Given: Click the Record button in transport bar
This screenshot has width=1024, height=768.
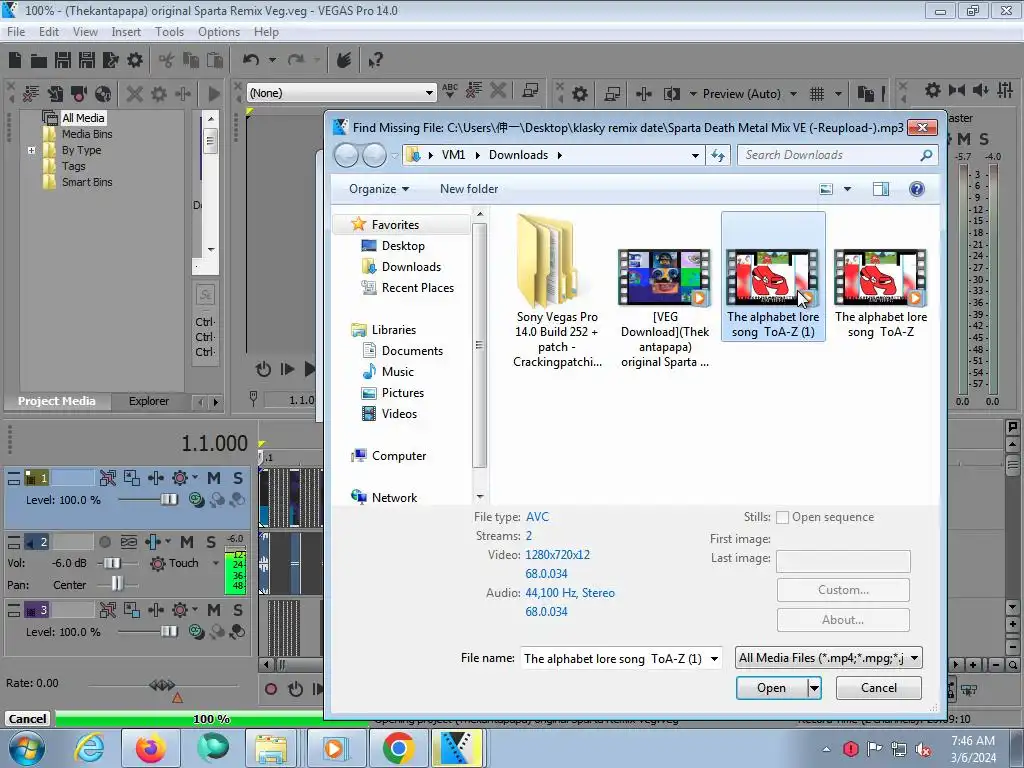Looking at the screenshot, I should click(271, 689).
